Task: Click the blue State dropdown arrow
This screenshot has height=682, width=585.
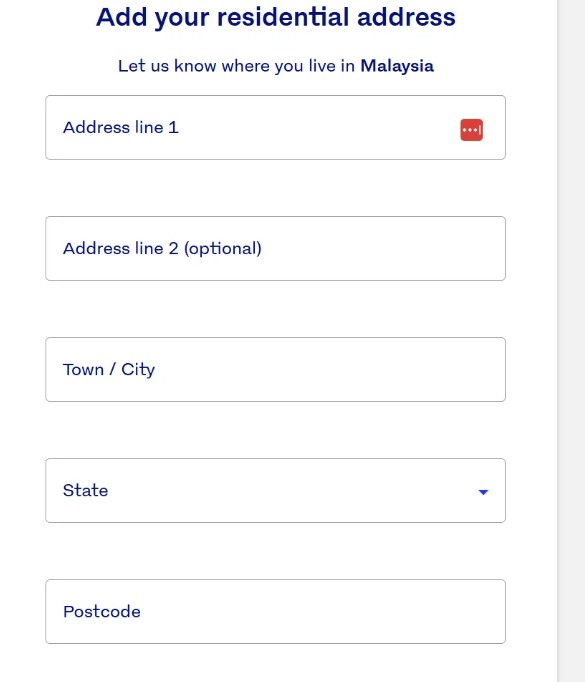Action: coord(483,492)
